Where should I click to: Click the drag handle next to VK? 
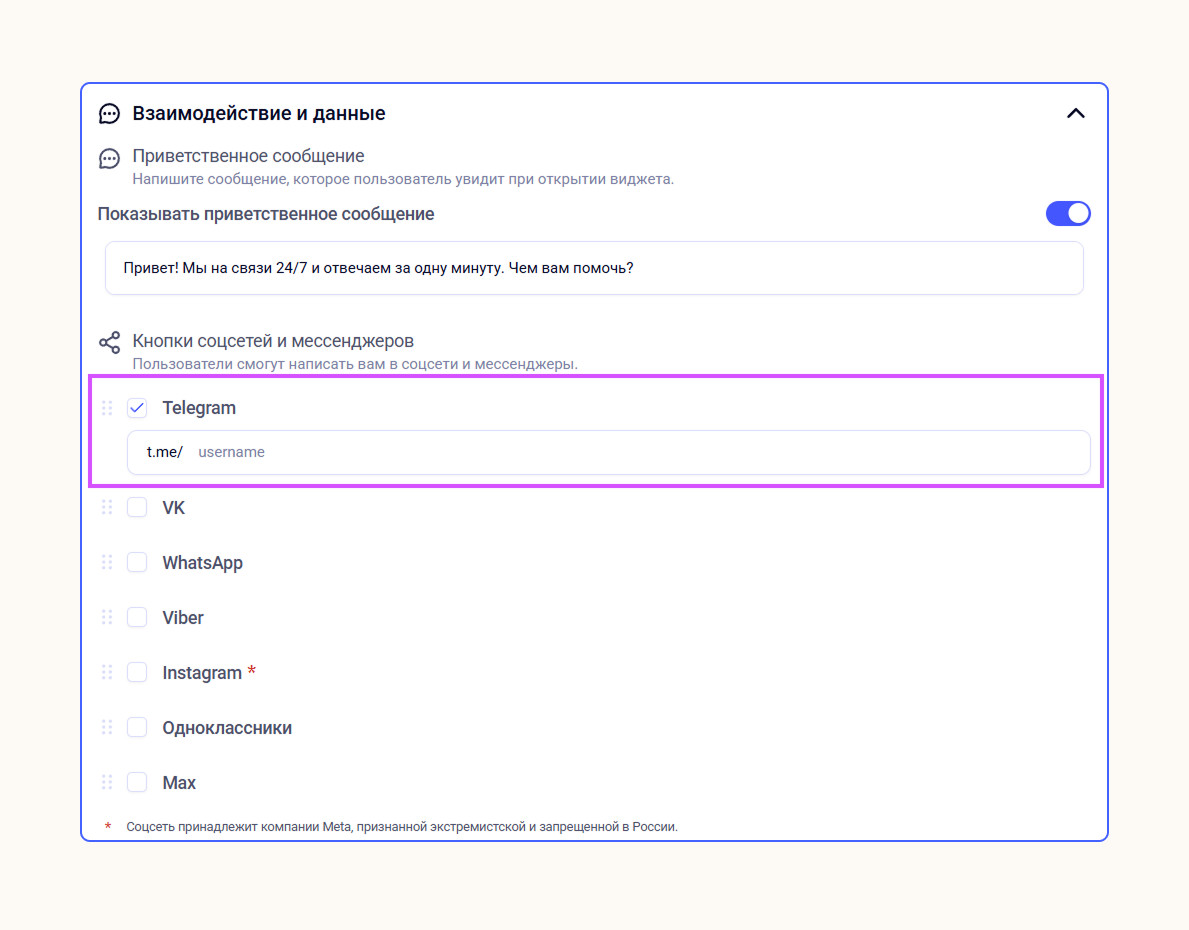tap(107, 508)
